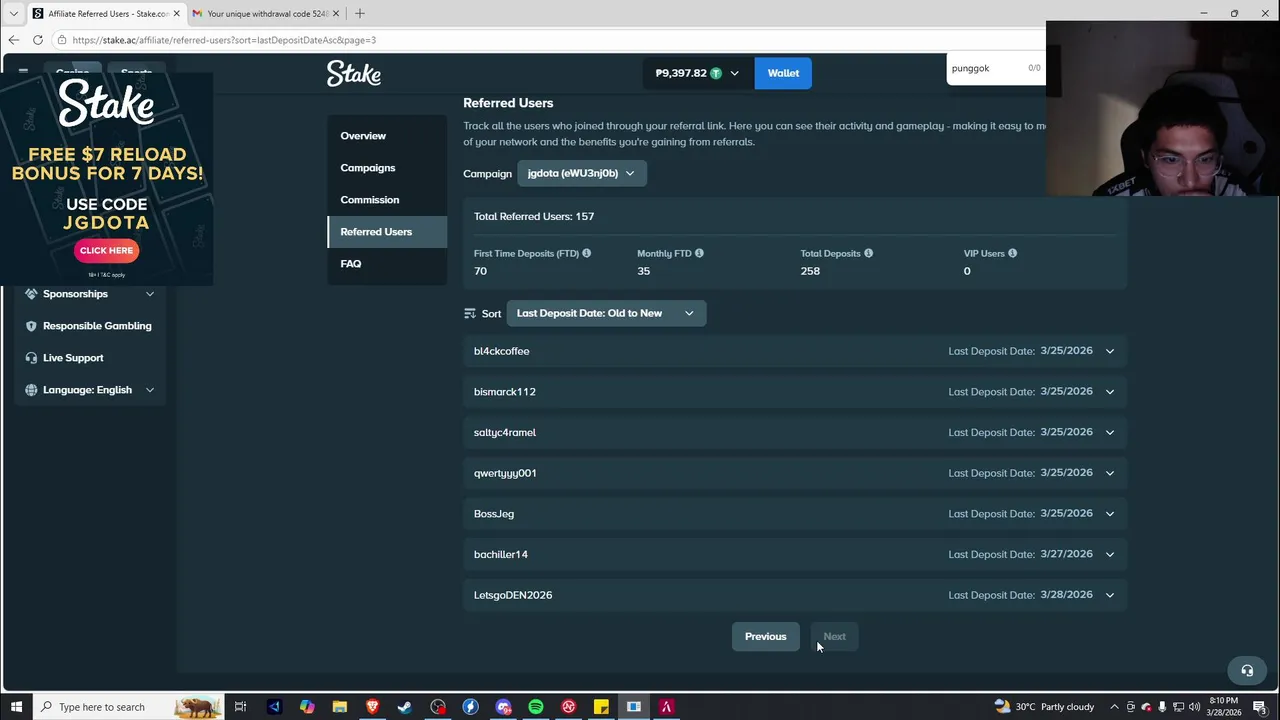Open Sticky Notes from the taskbar

601,707
